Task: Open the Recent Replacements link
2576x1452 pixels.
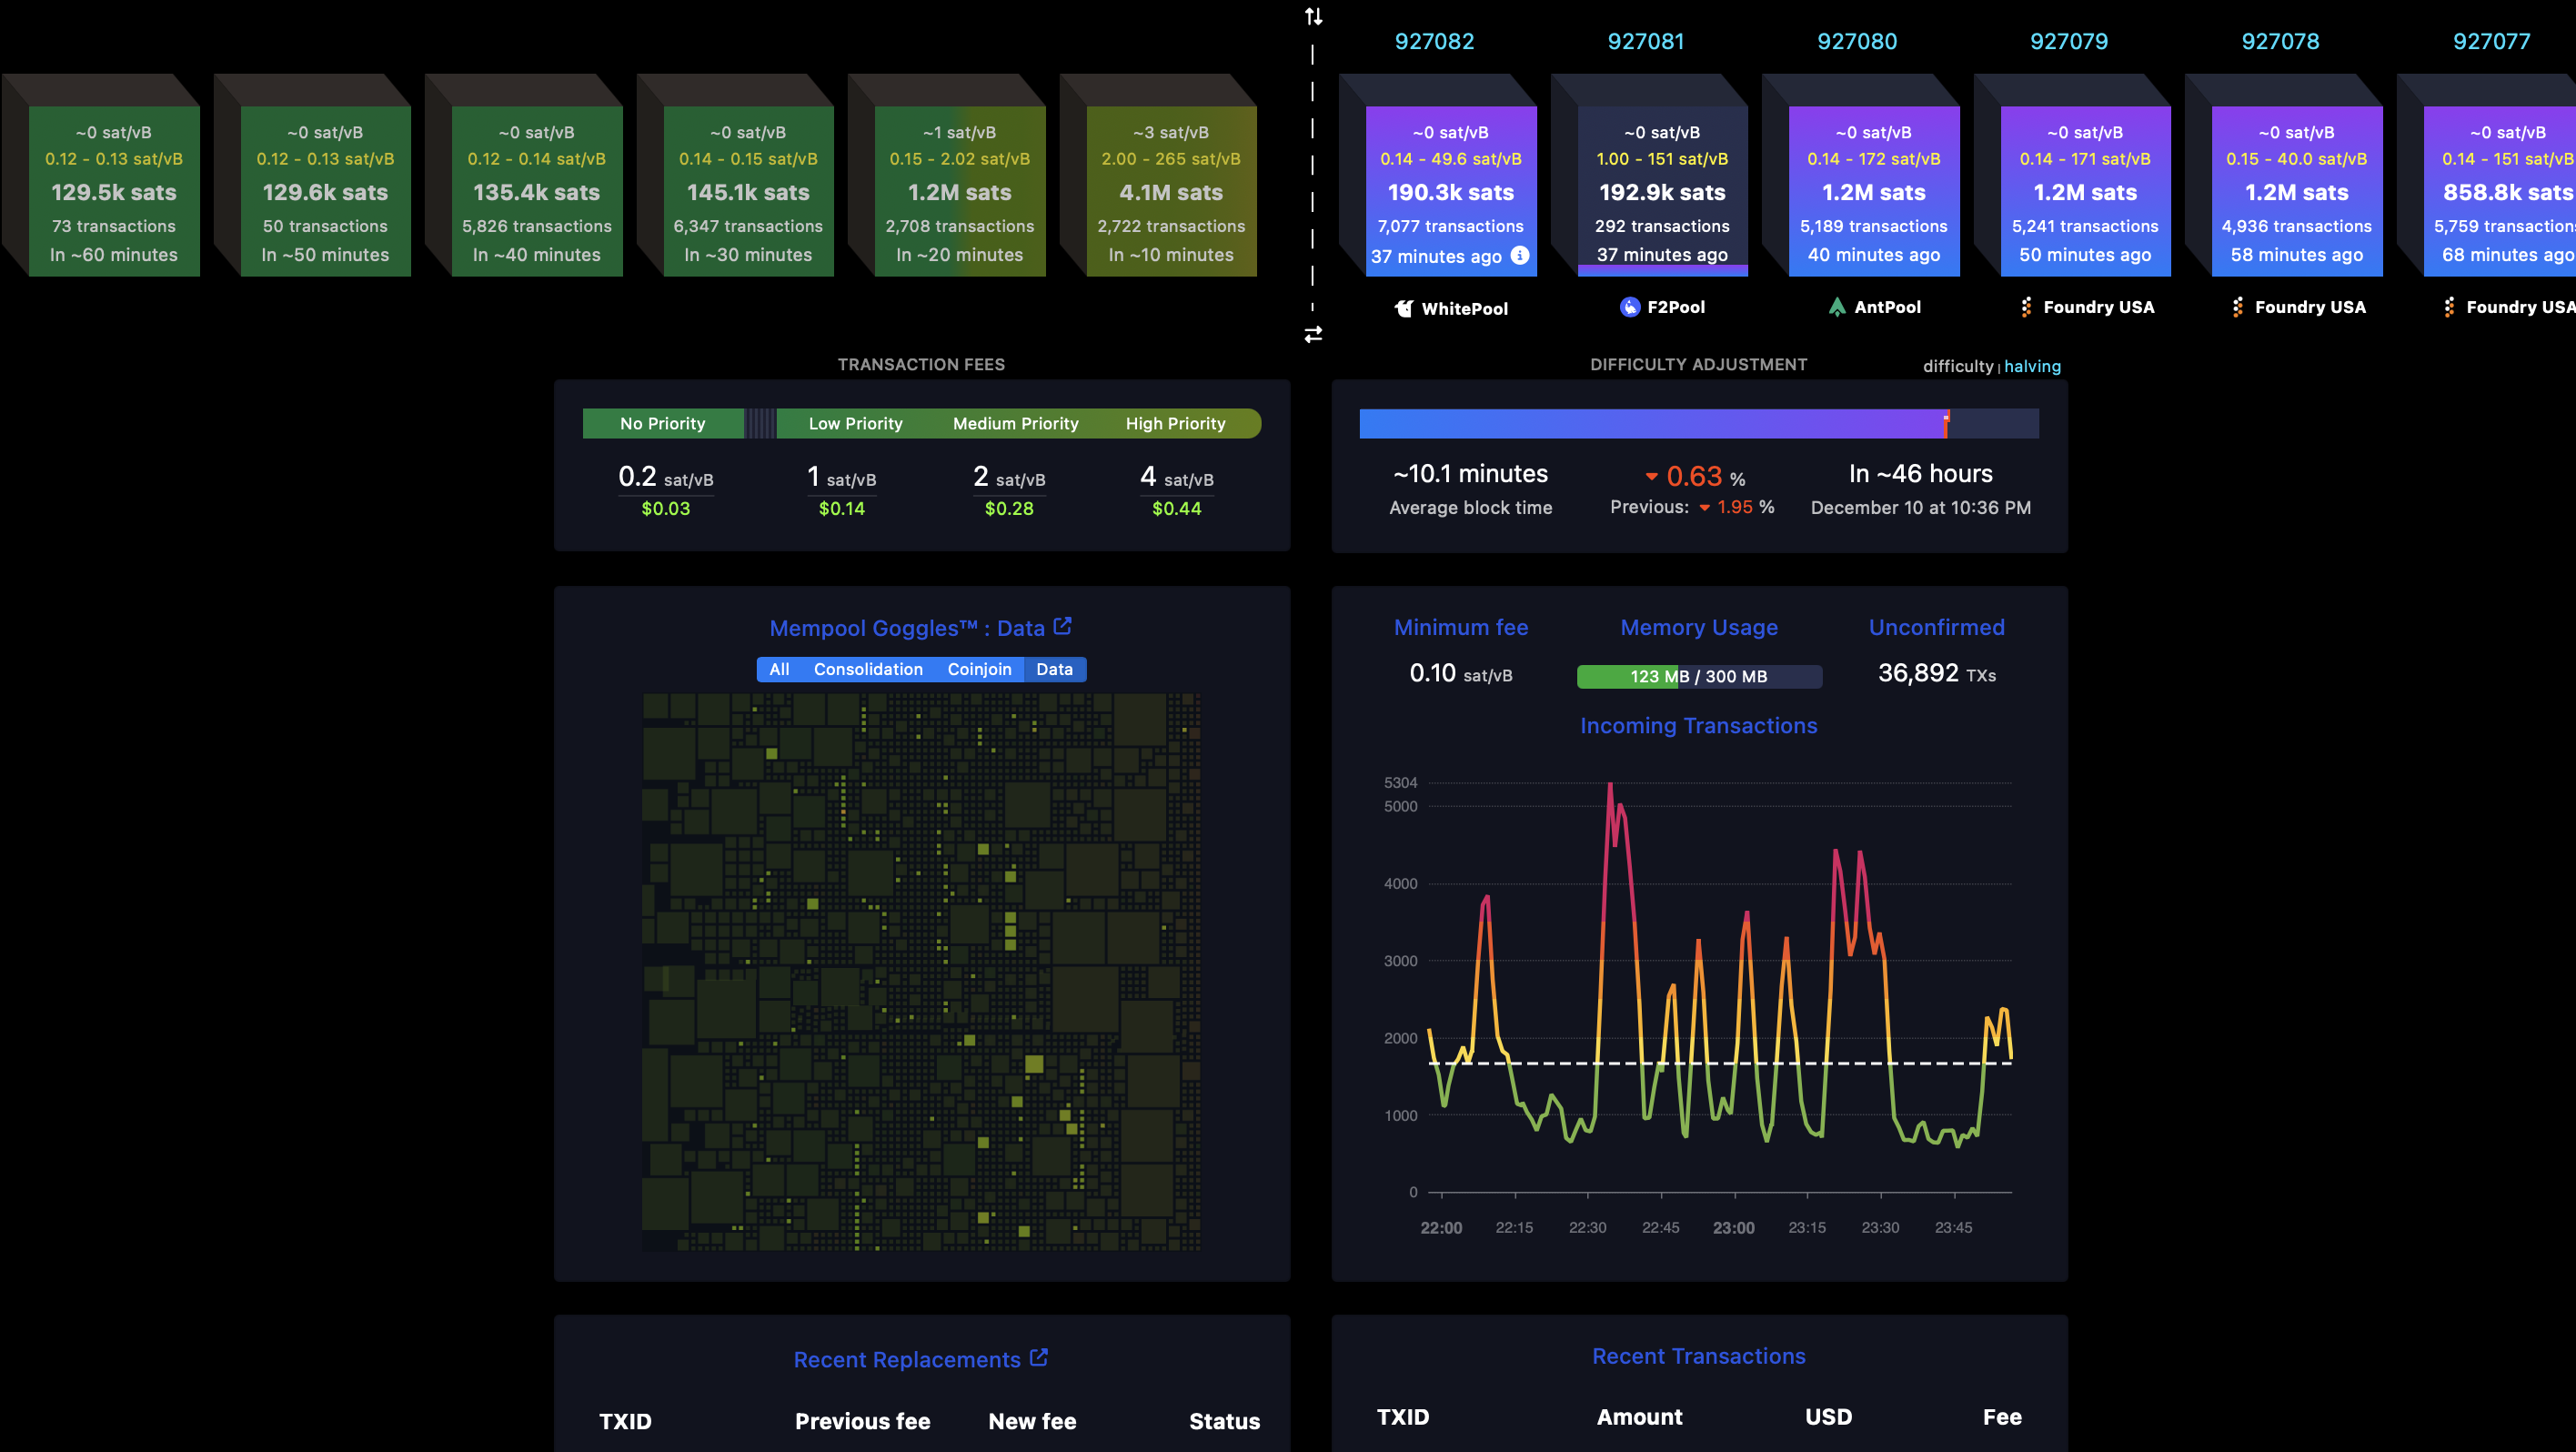Action: click(x=906, y=1360)
